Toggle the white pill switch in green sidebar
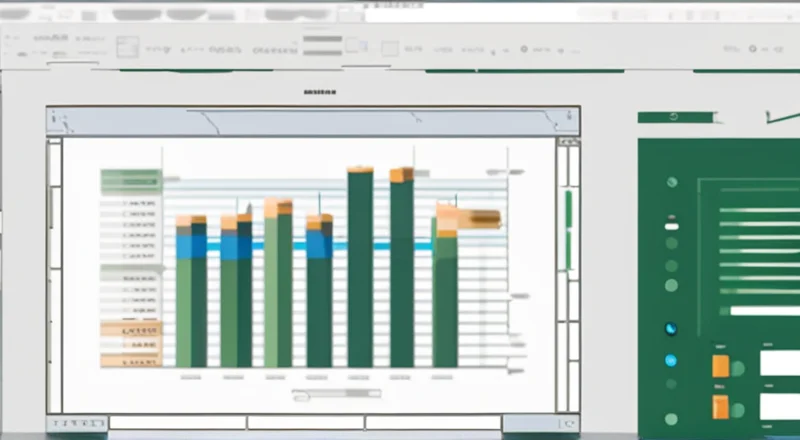 point(671,226)
